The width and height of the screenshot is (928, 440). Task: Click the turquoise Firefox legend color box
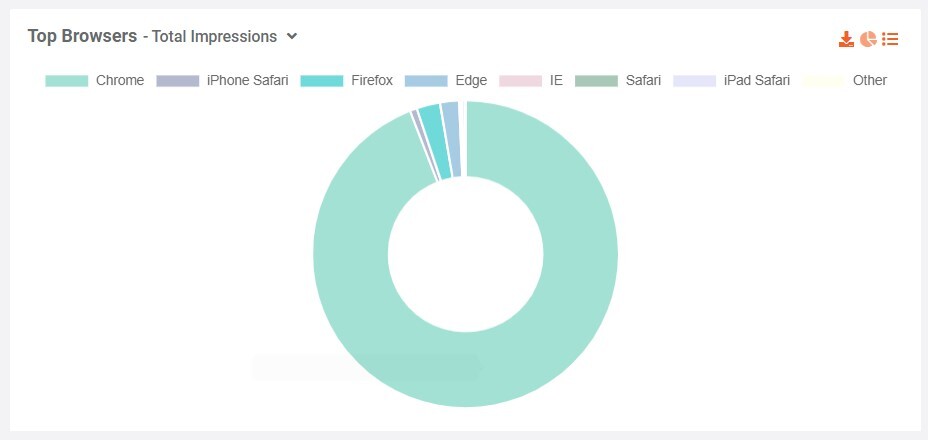pyautogui.click(x=322, y=80)
